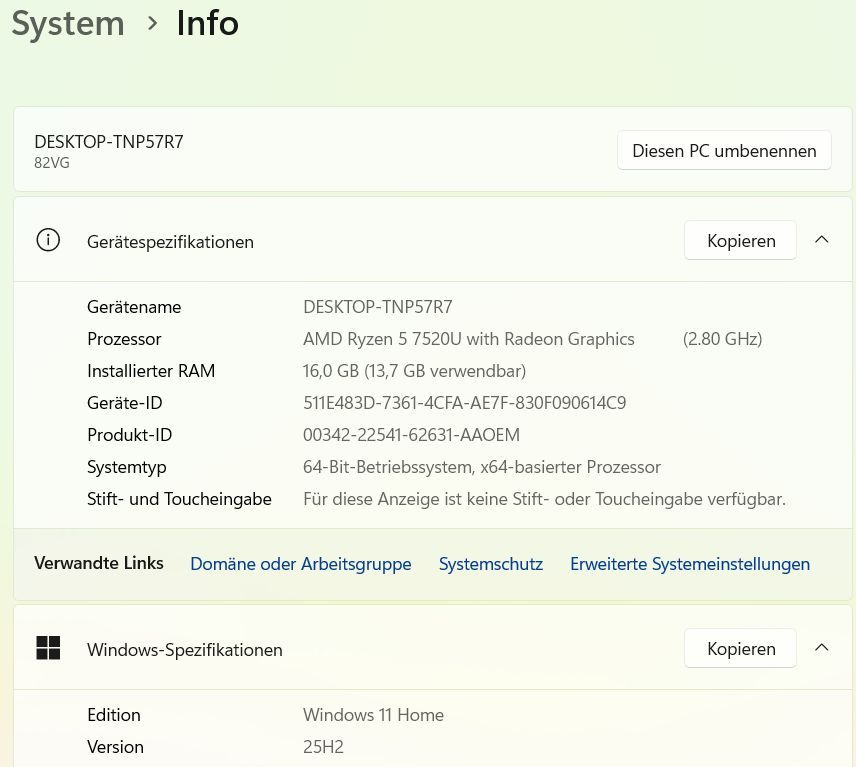Click the info icon beside Gerätespezifikationen

tap(48, 240)
